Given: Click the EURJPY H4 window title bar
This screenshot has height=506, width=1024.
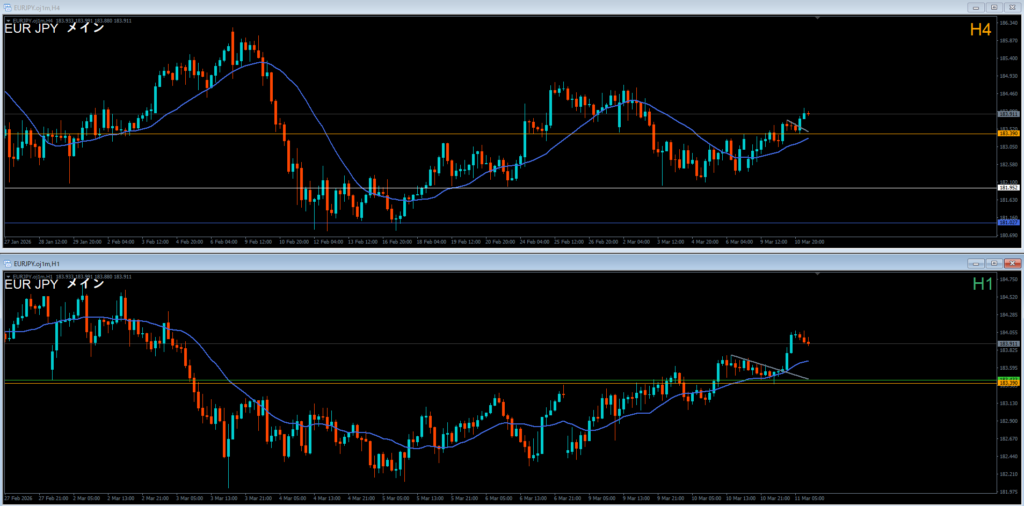Looking at the screenshot, I should 400,6.
